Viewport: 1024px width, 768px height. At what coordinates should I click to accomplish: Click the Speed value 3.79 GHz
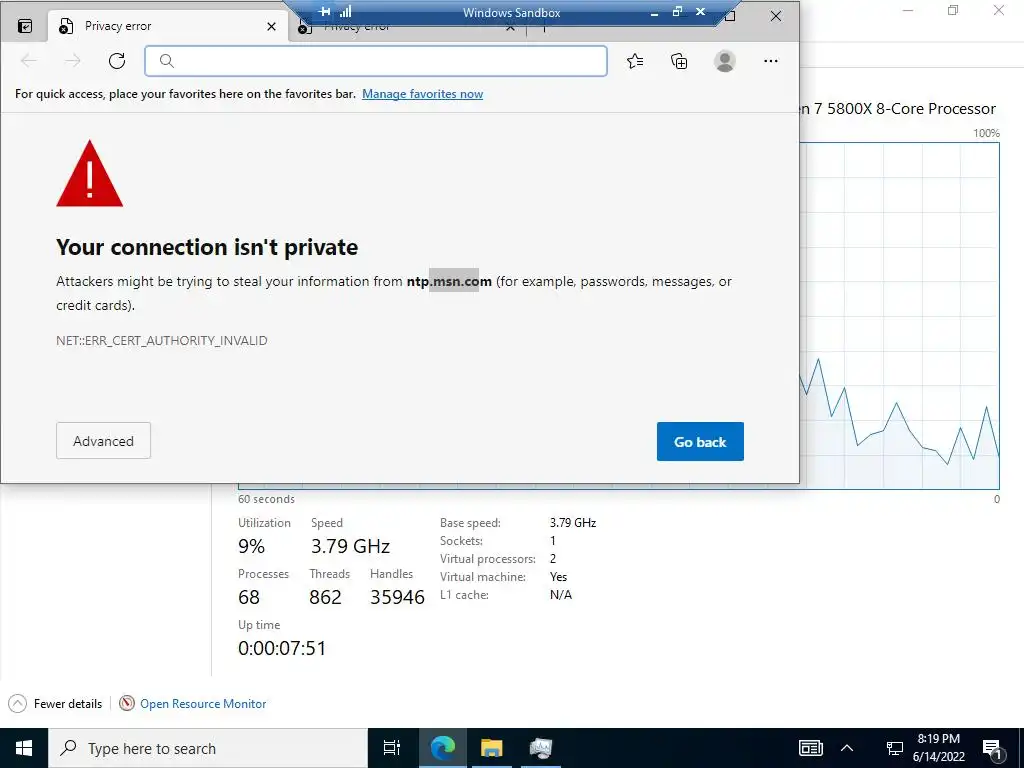[350, 546]
